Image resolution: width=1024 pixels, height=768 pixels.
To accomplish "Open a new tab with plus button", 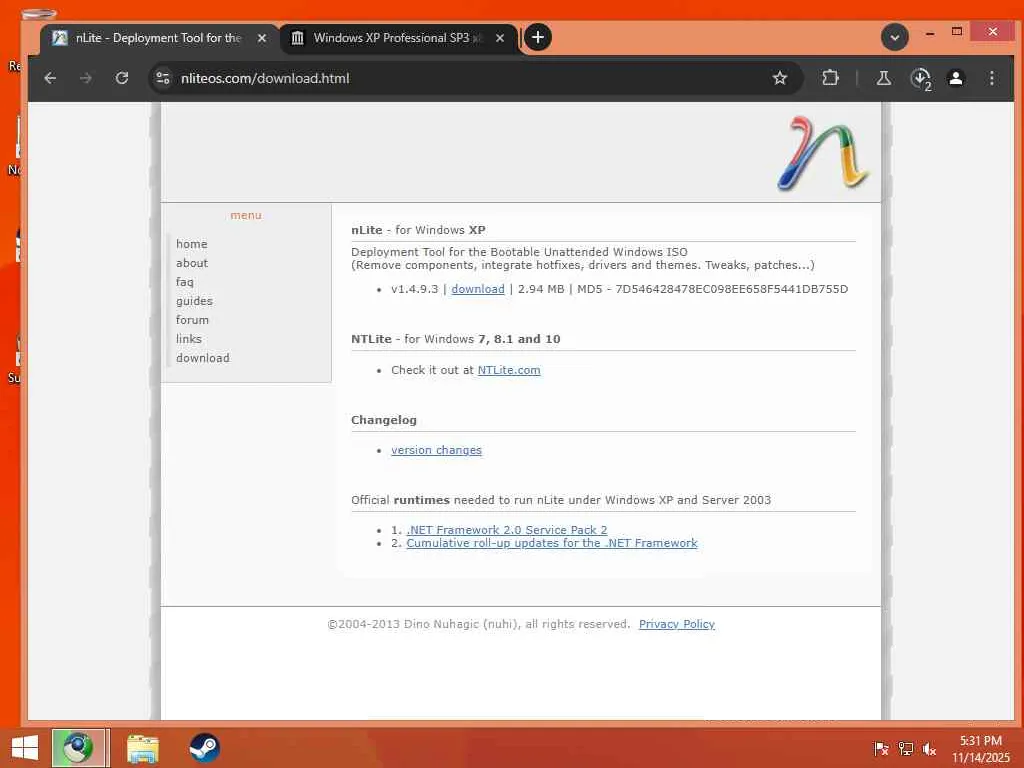I will point(537,37).
